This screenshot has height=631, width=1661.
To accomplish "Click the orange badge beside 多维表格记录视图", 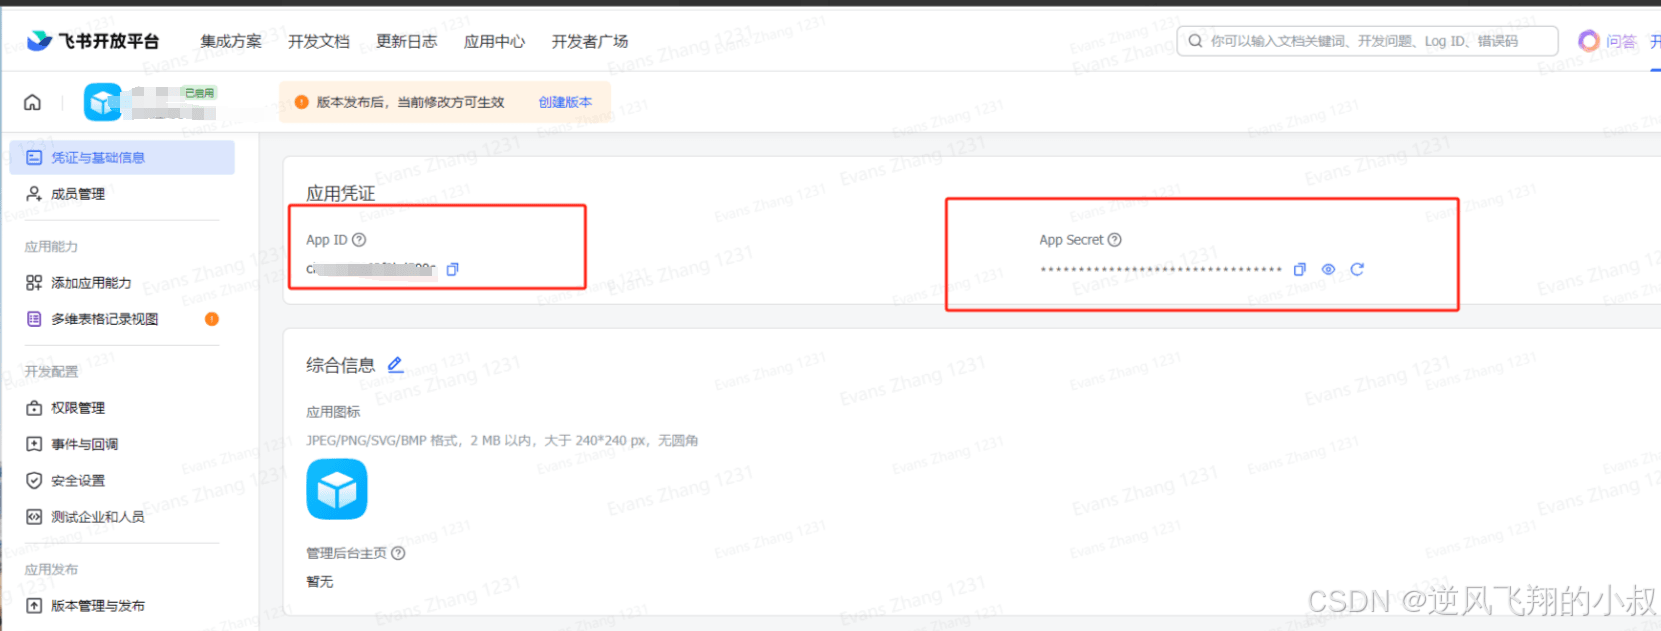I will pyautogui.click(x=212, y=319).
